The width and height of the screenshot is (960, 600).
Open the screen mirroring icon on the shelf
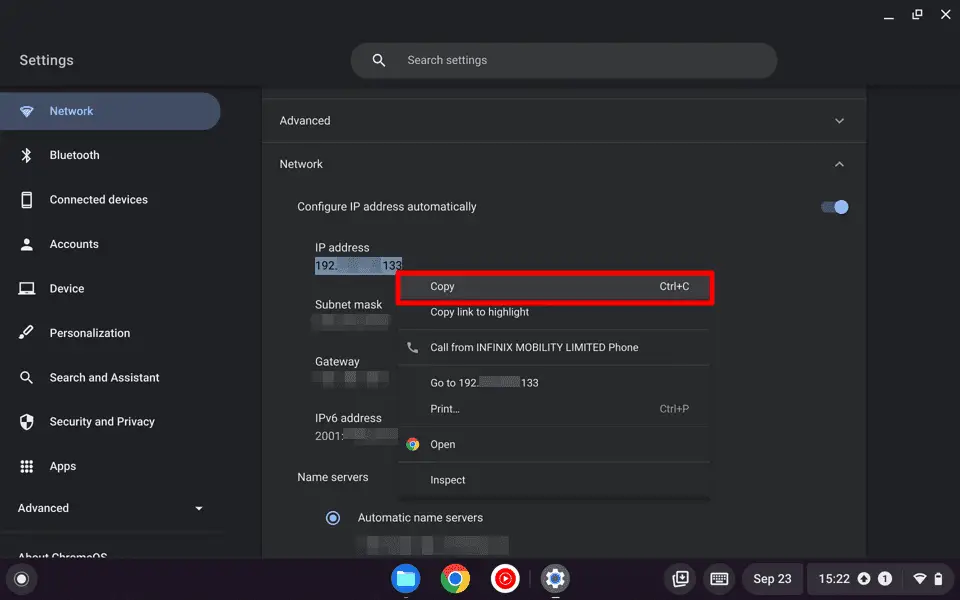[x=679, y=579]
